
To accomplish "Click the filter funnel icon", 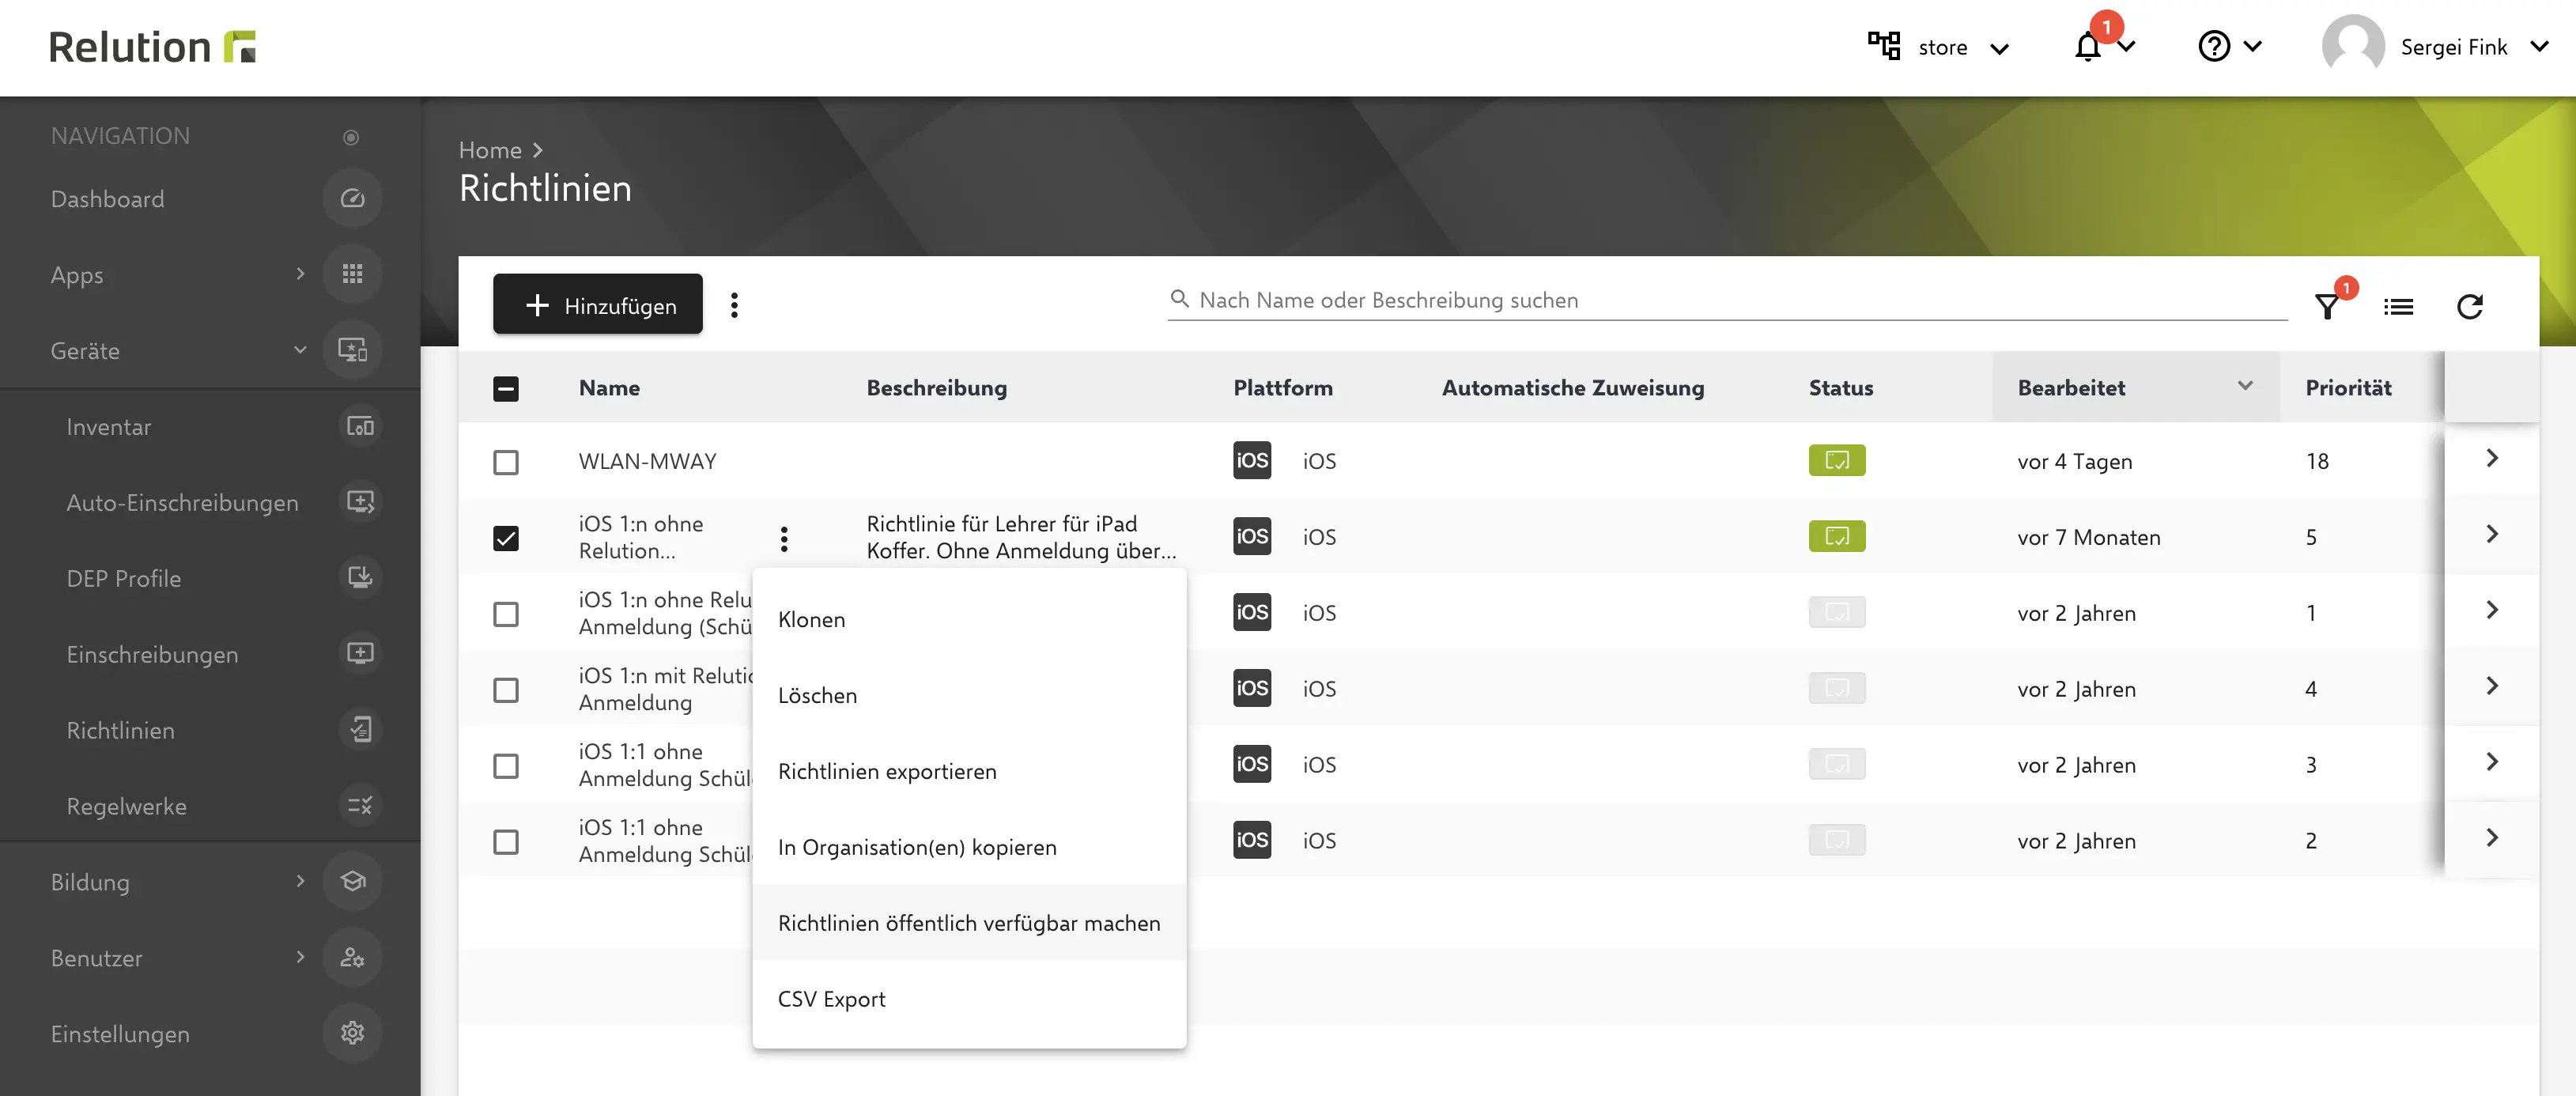I will (x=2327, y=307).
